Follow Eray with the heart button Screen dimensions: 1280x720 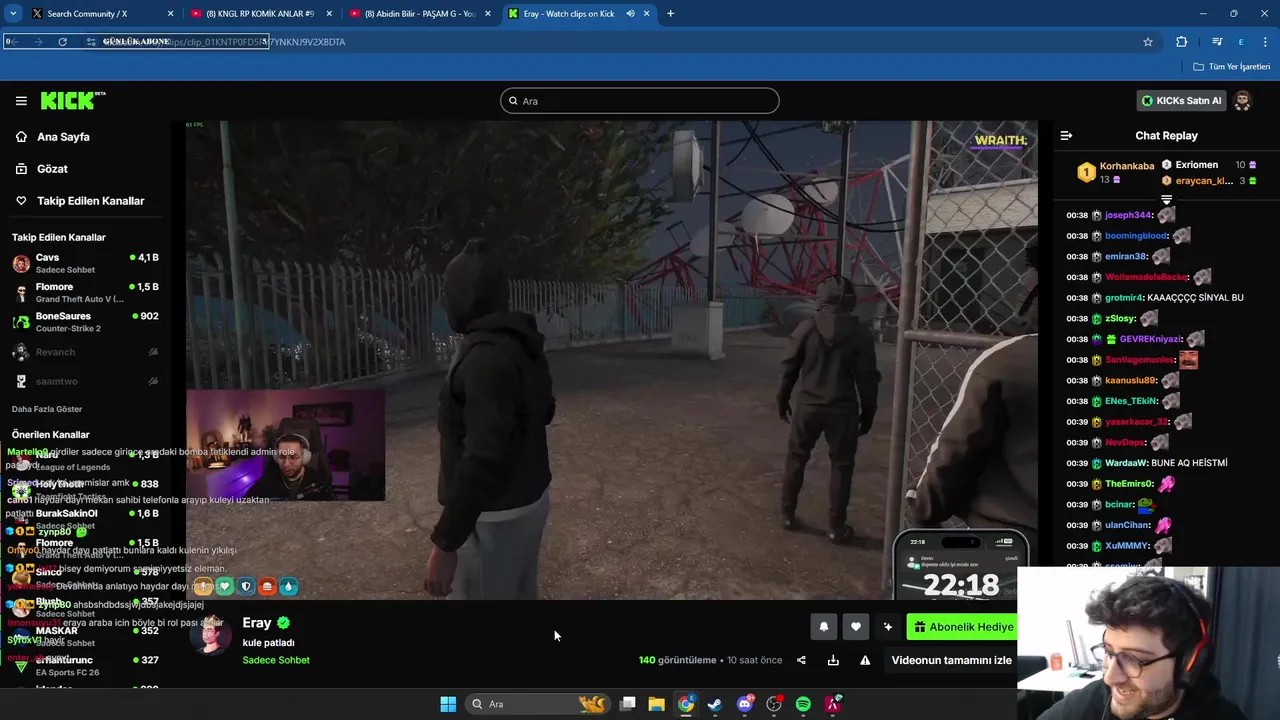pyautogui.click(x=856, y=627)
